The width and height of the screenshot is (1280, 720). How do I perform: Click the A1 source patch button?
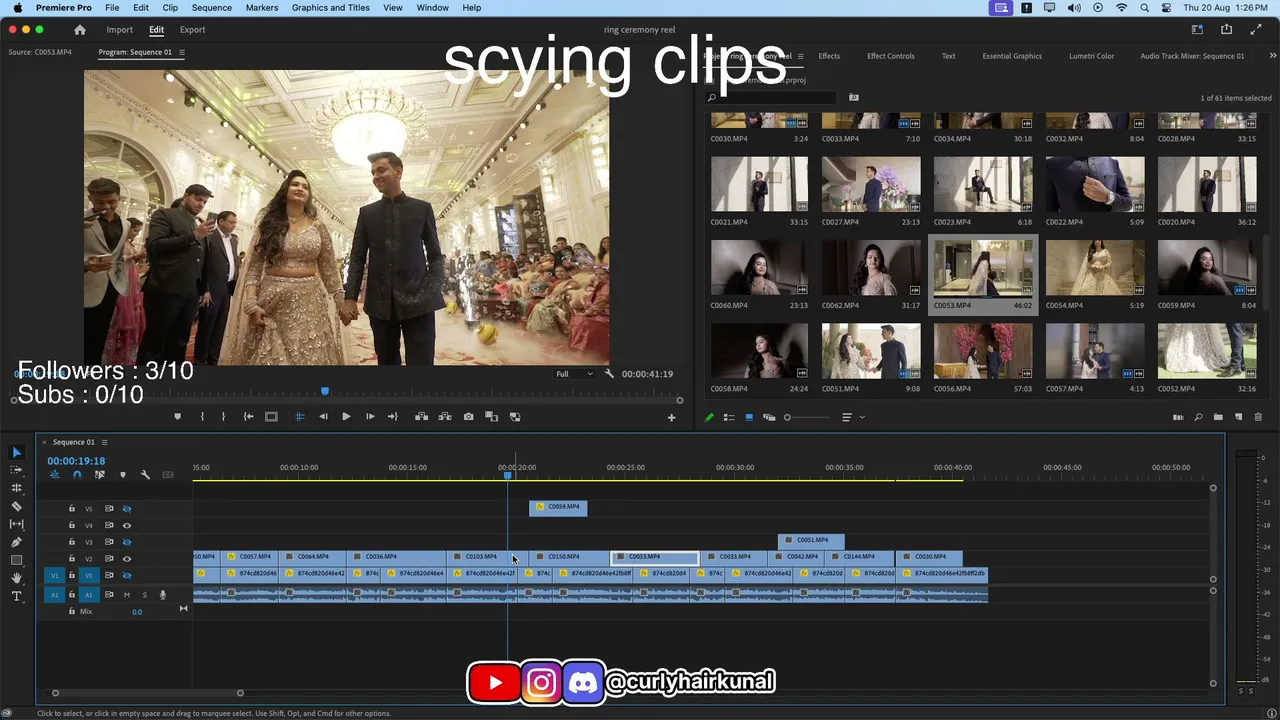click(x=55, y=595)
